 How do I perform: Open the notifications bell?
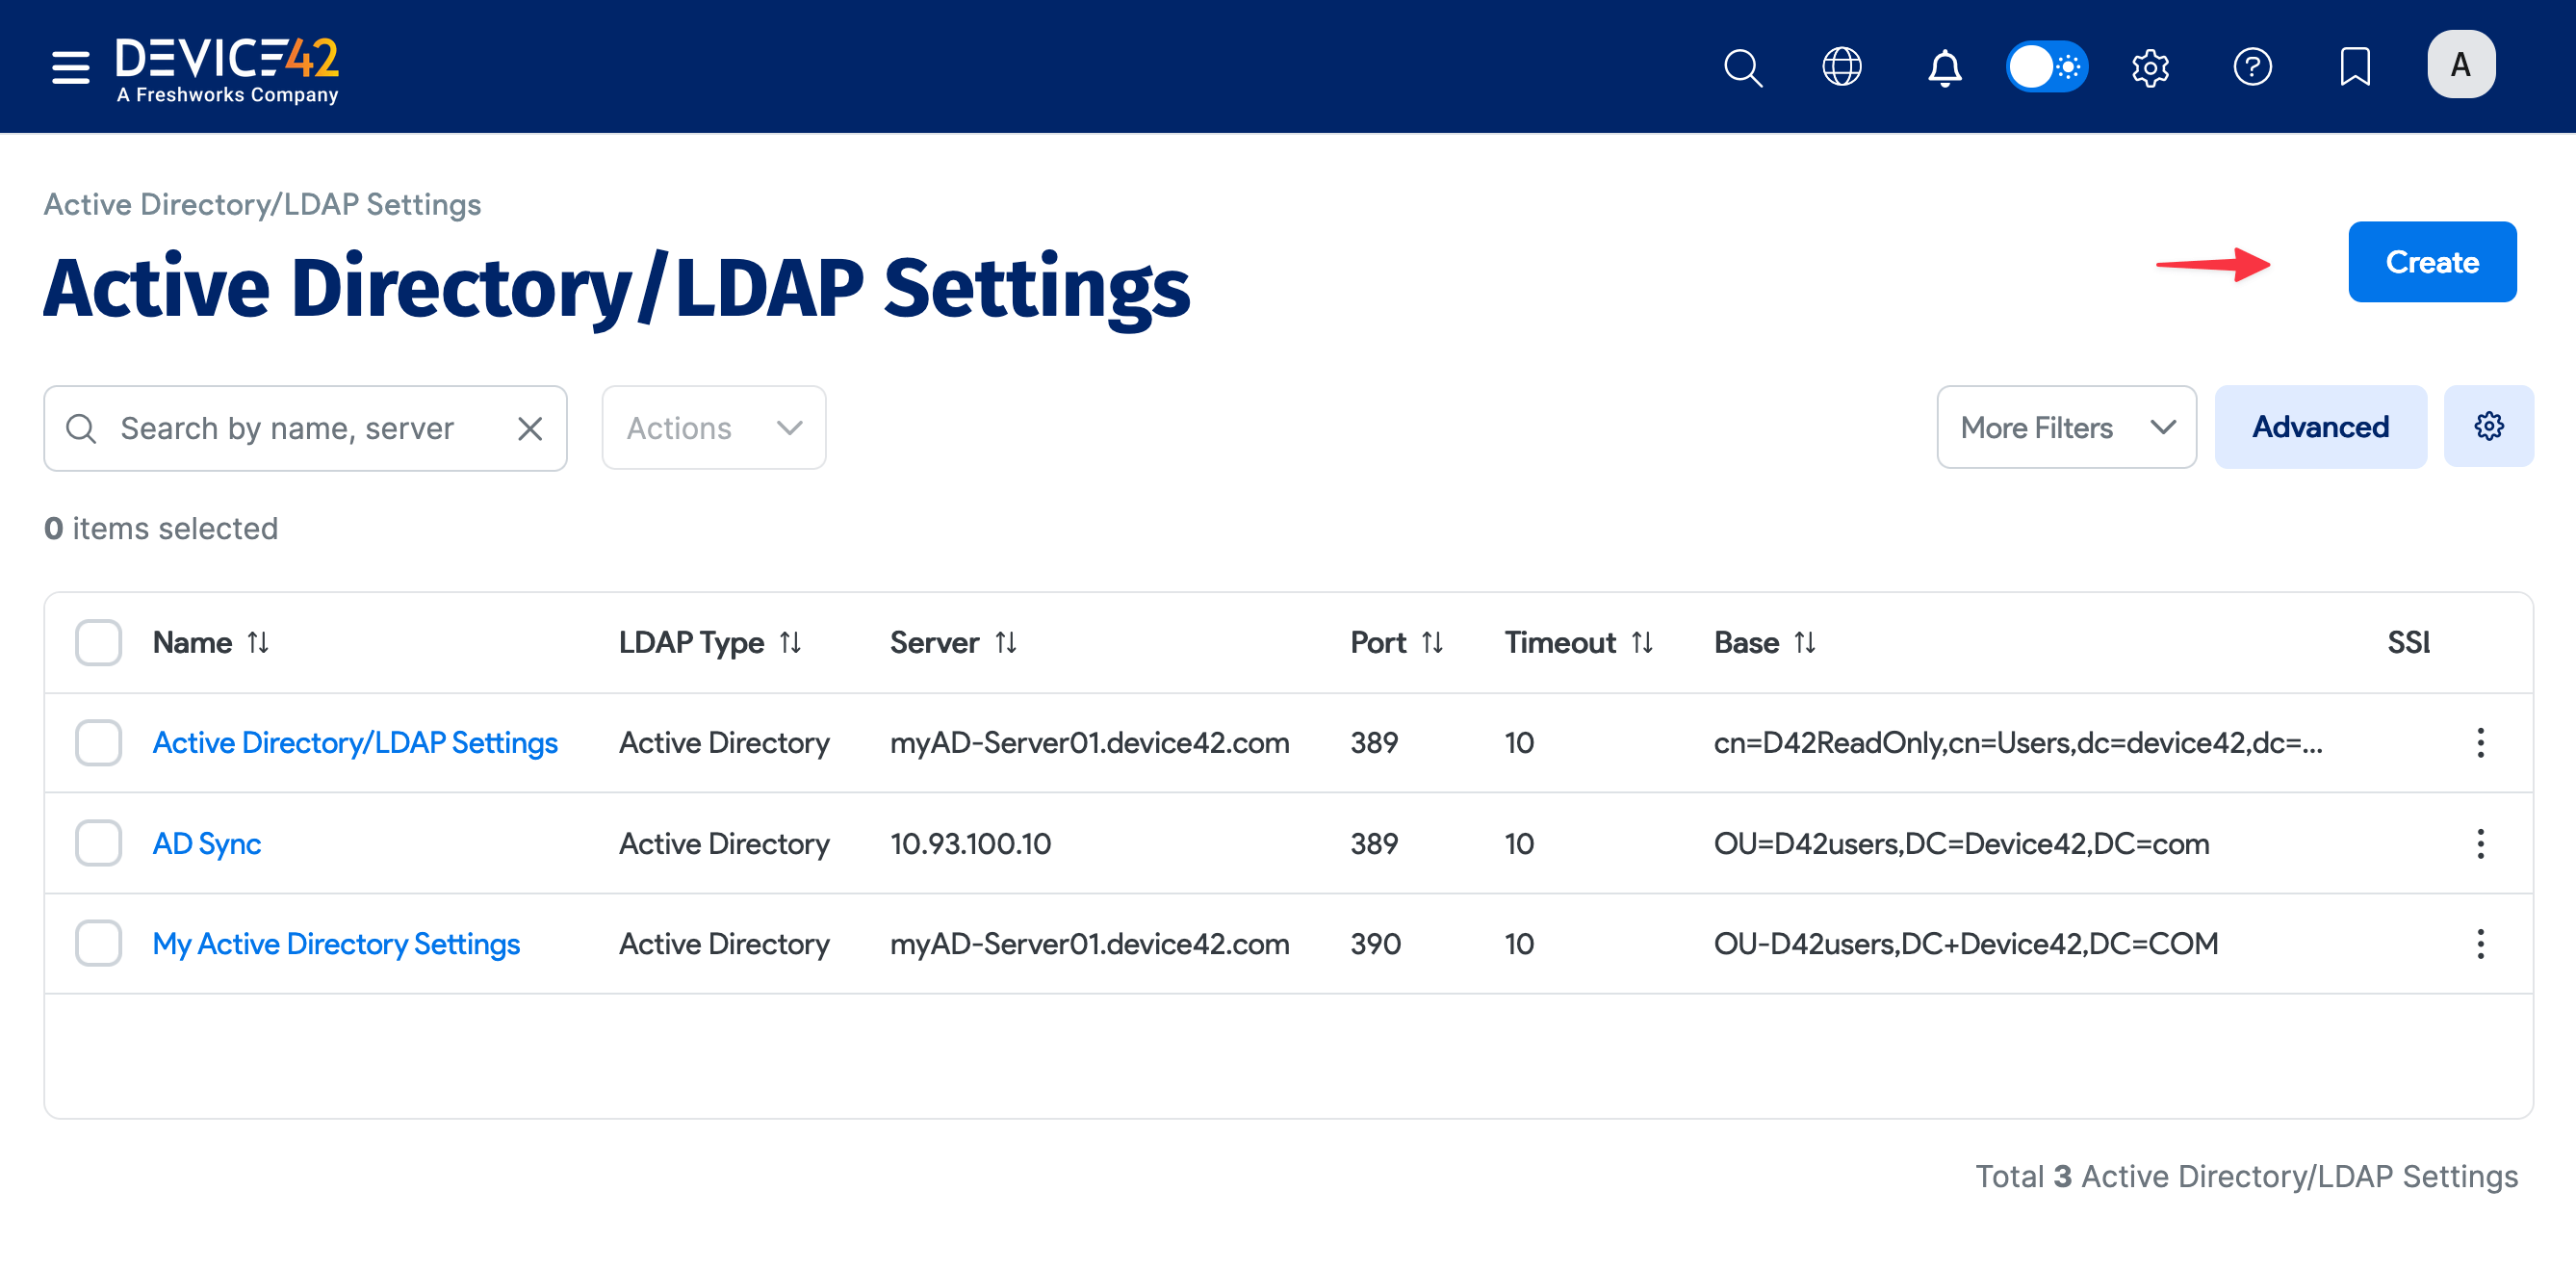(1944, 67)
